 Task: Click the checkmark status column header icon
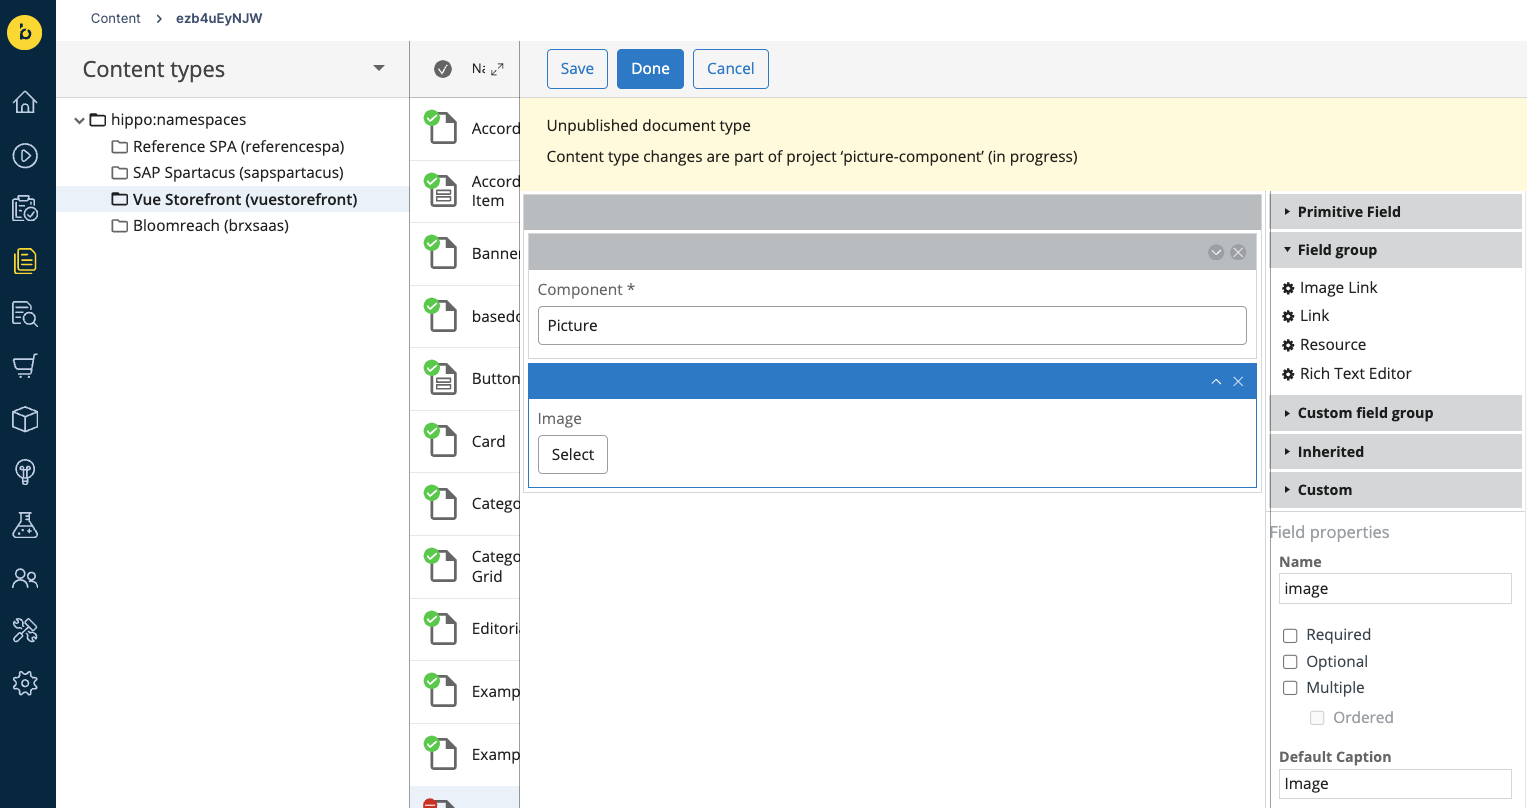pos(443,69)
